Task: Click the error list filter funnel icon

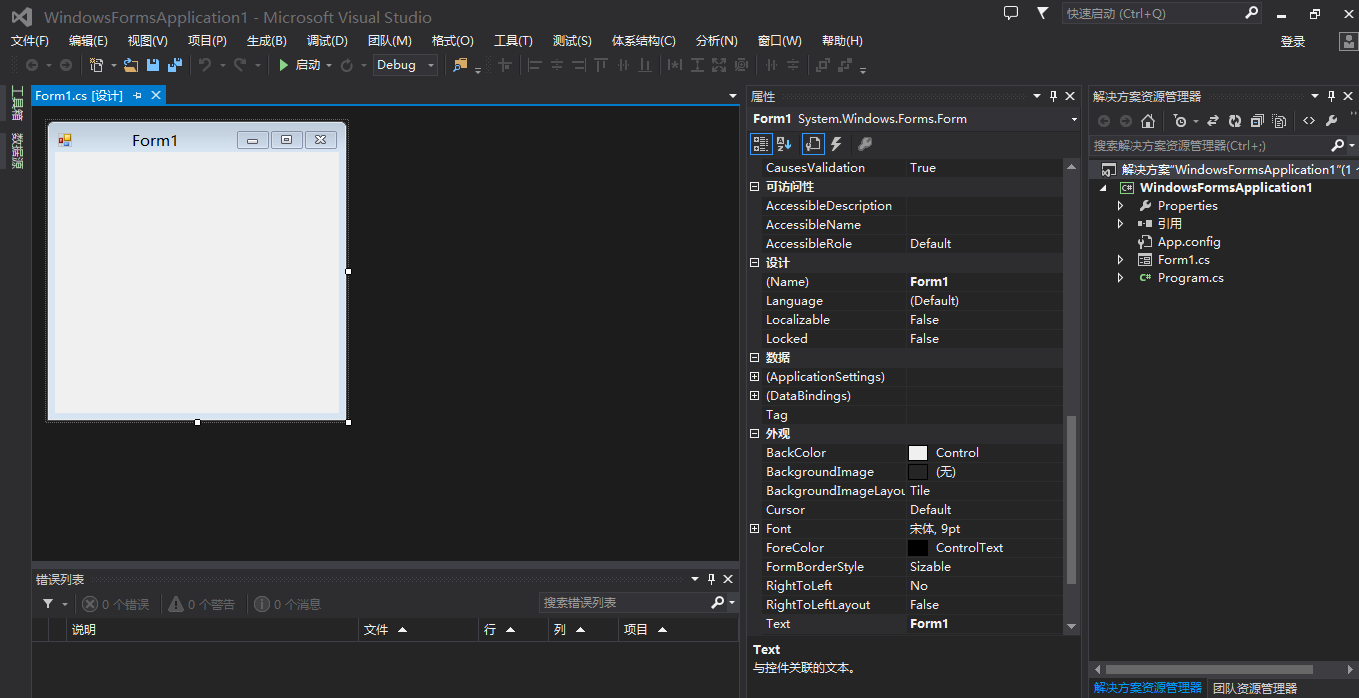Action: pyautogui.click(x=48, y=604)
